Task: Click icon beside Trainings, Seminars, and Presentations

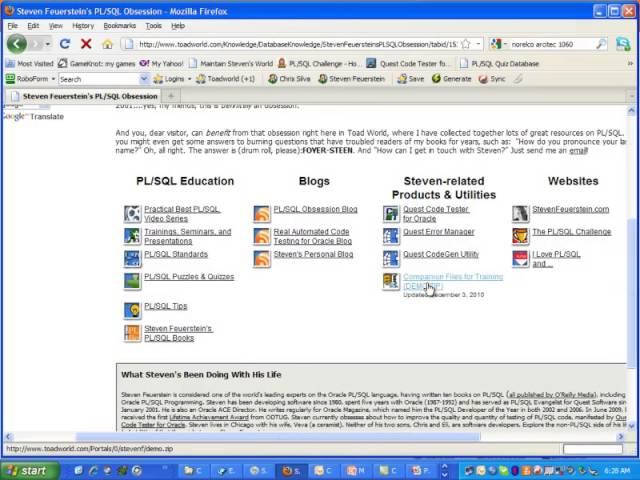Action: tap(132, 236)
